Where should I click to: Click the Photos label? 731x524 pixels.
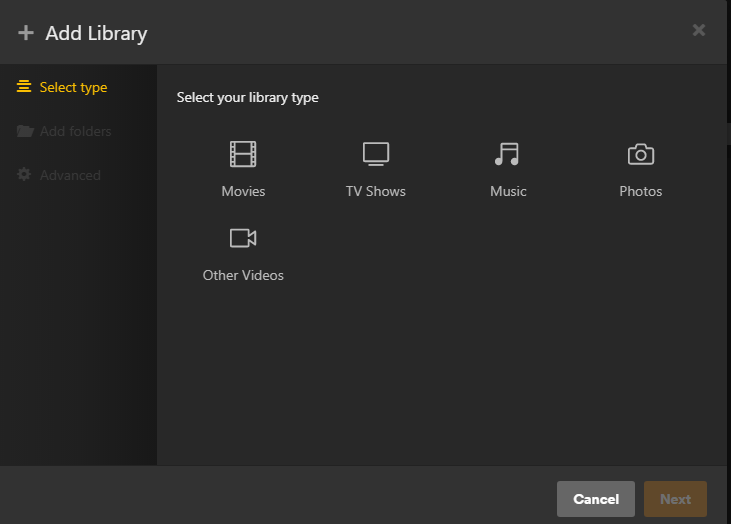click(x=641, y=191)
